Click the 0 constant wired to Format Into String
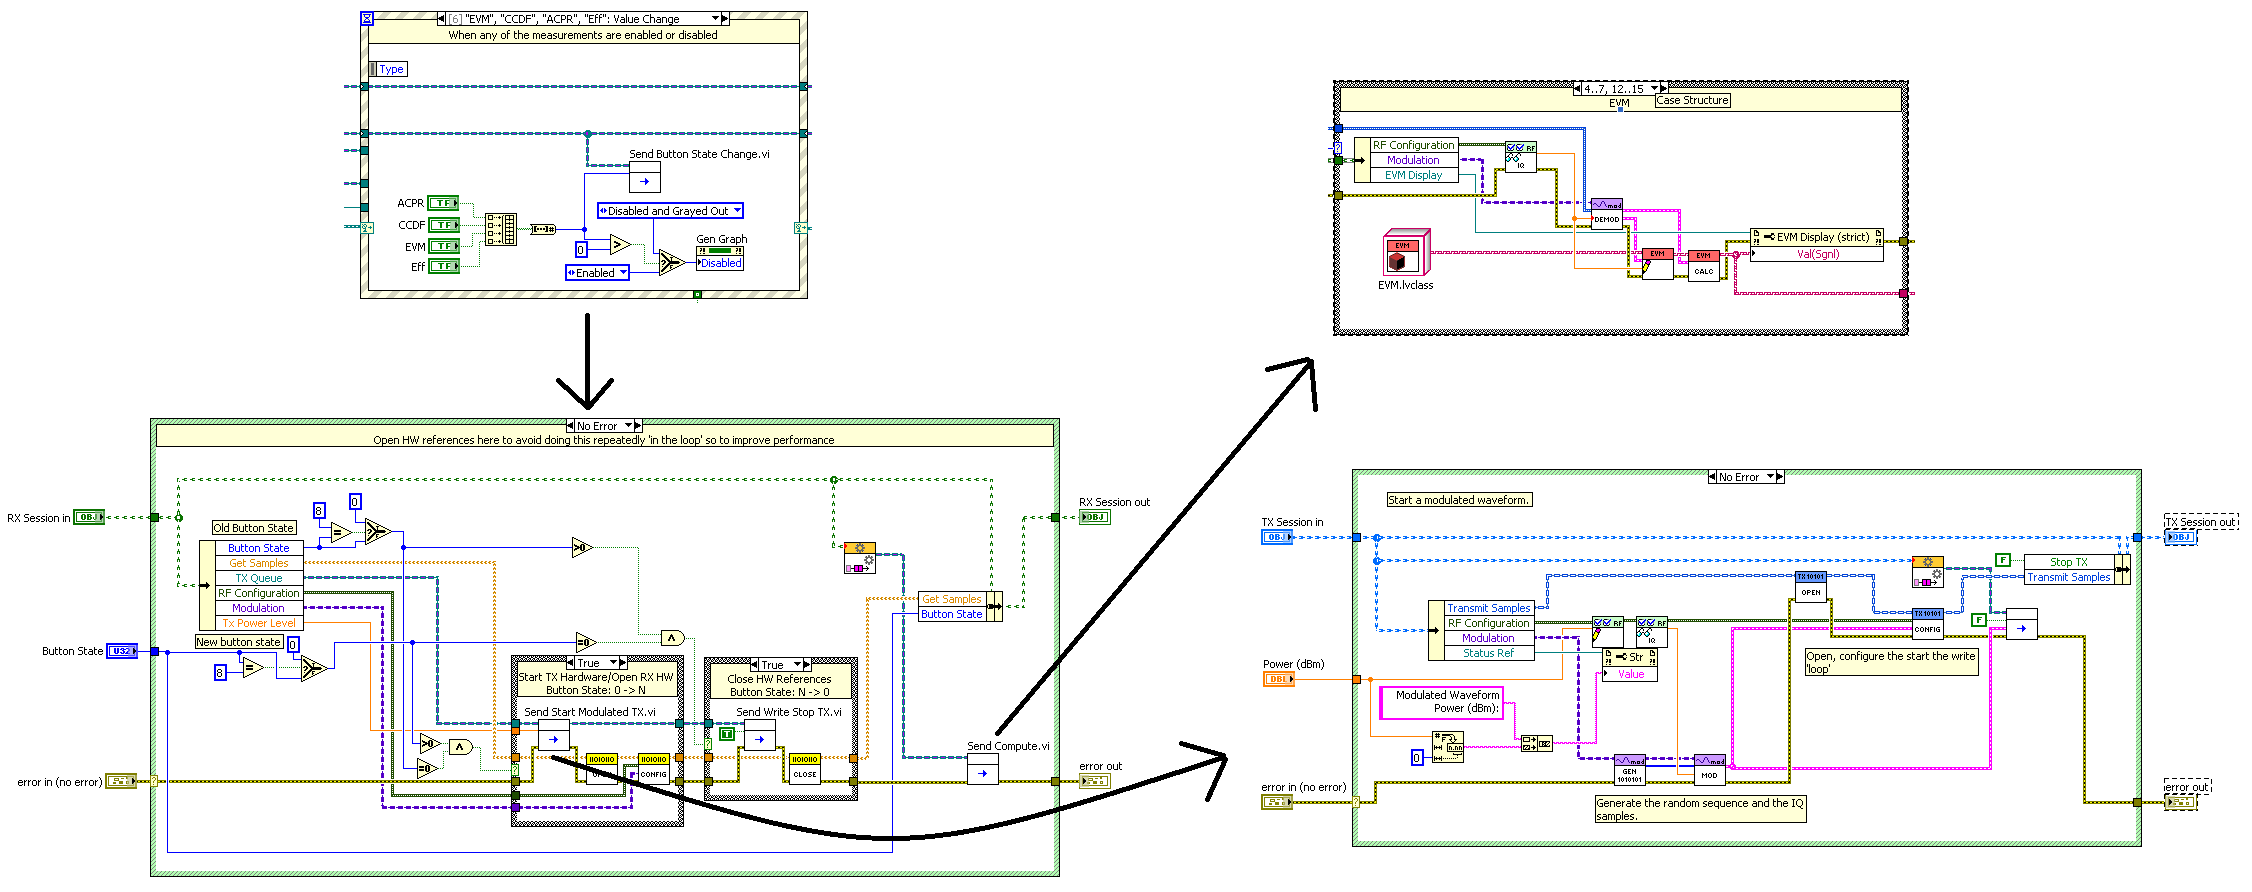The height and width of the screenshot is (892, 2252). coord(1416,758)
